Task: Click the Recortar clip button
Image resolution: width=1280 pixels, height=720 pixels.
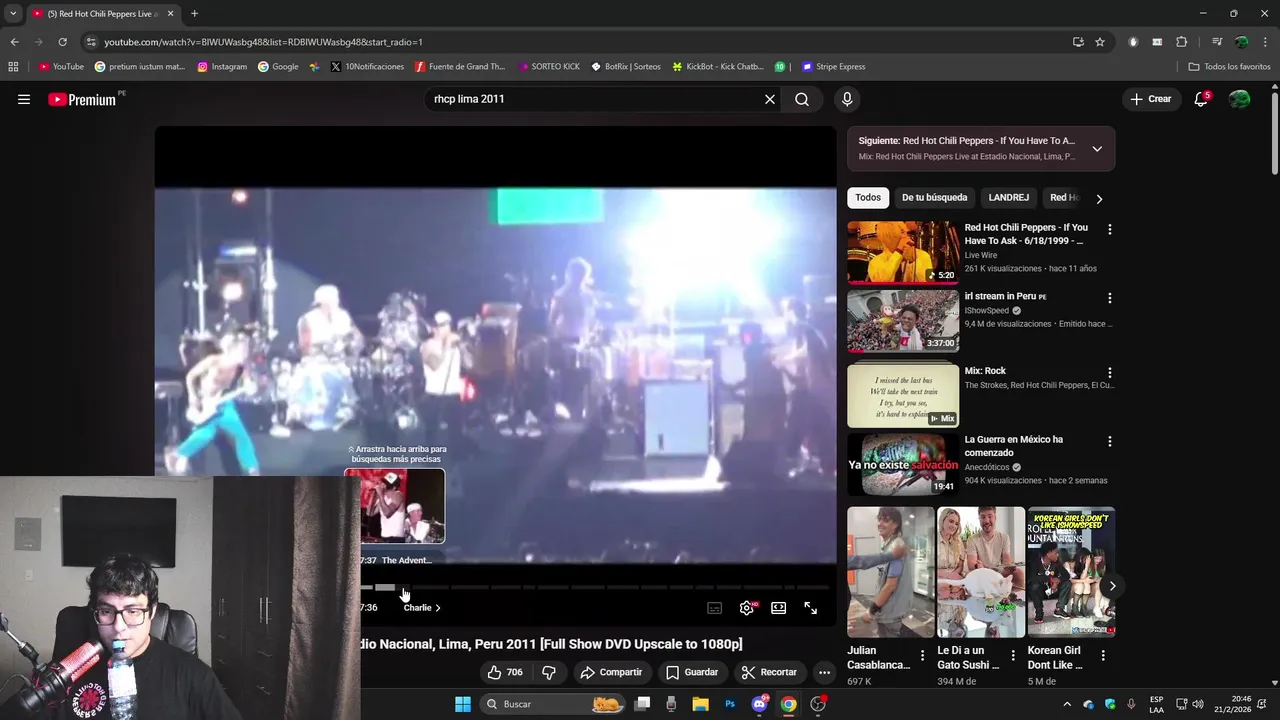Action: 769,672
